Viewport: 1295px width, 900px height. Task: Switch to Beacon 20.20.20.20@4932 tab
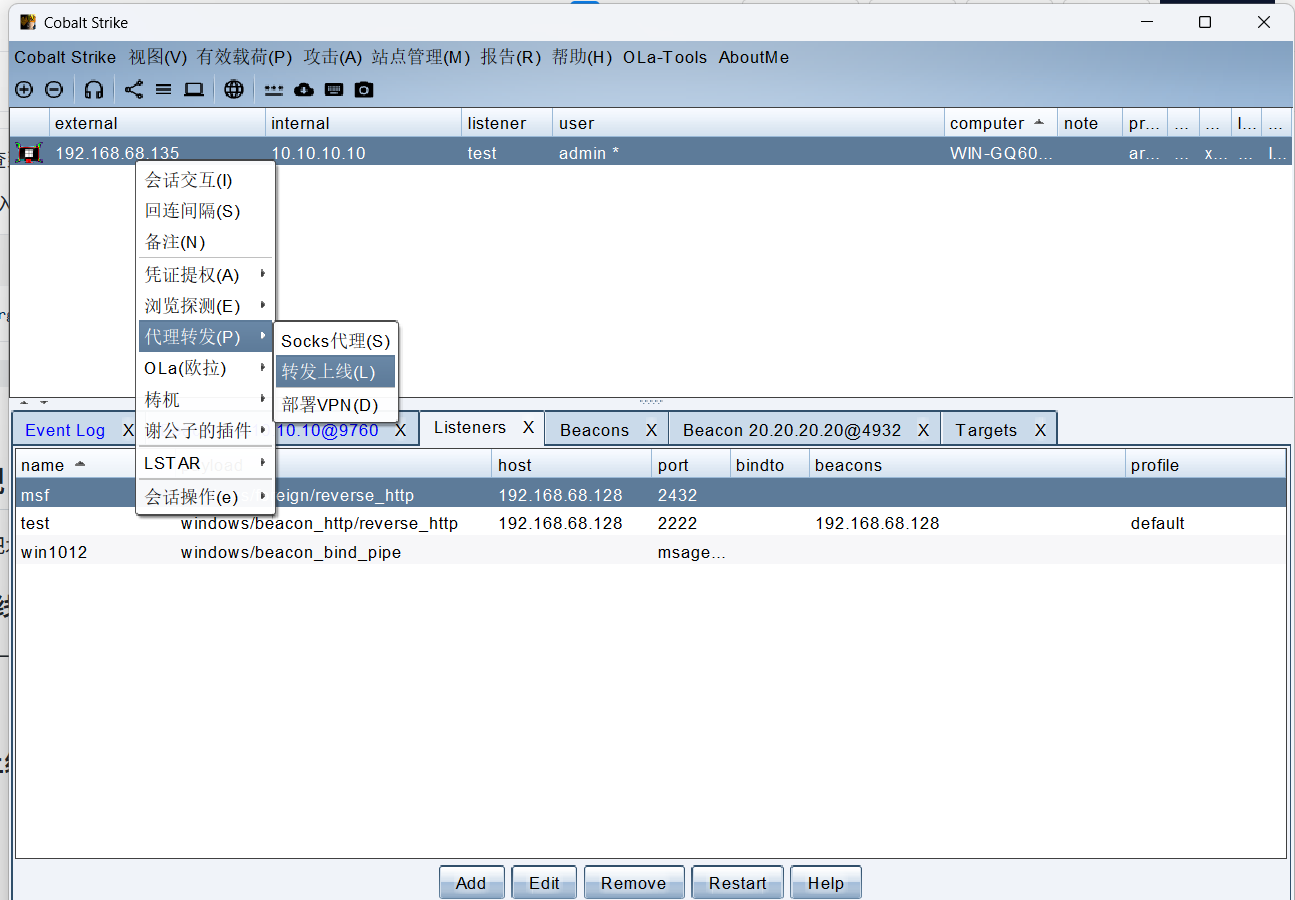click(x=792, y=430)
